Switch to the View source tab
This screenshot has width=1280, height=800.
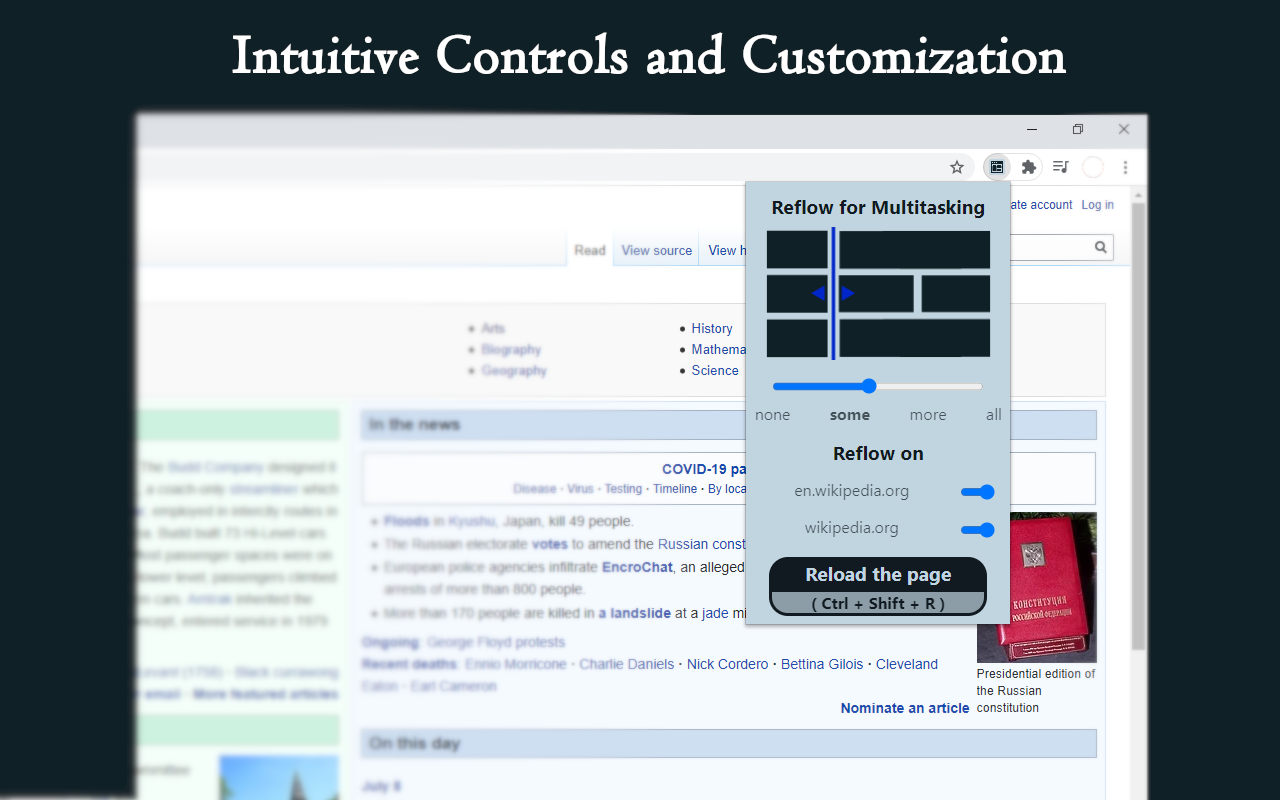click(x=657, y=250)
